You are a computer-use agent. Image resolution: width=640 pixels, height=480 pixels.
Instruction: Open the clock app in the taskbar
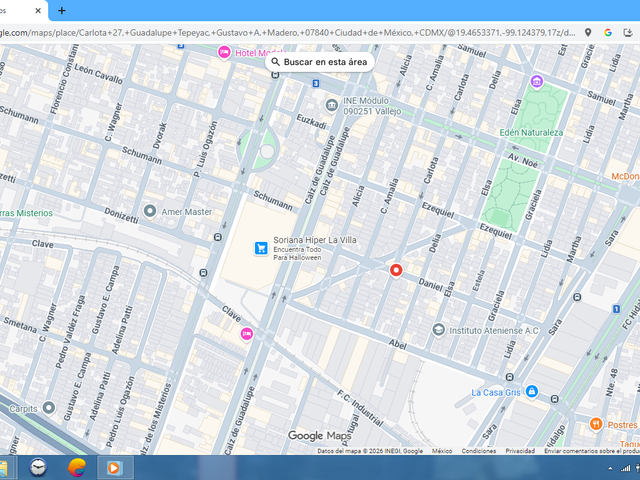point(38,467)
